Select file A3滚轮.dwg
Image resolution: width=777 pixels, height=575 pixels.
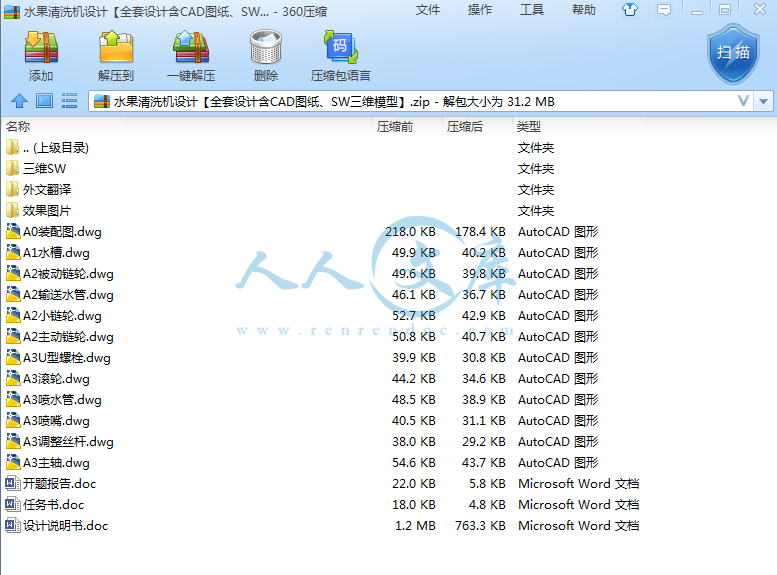point(56,379)
